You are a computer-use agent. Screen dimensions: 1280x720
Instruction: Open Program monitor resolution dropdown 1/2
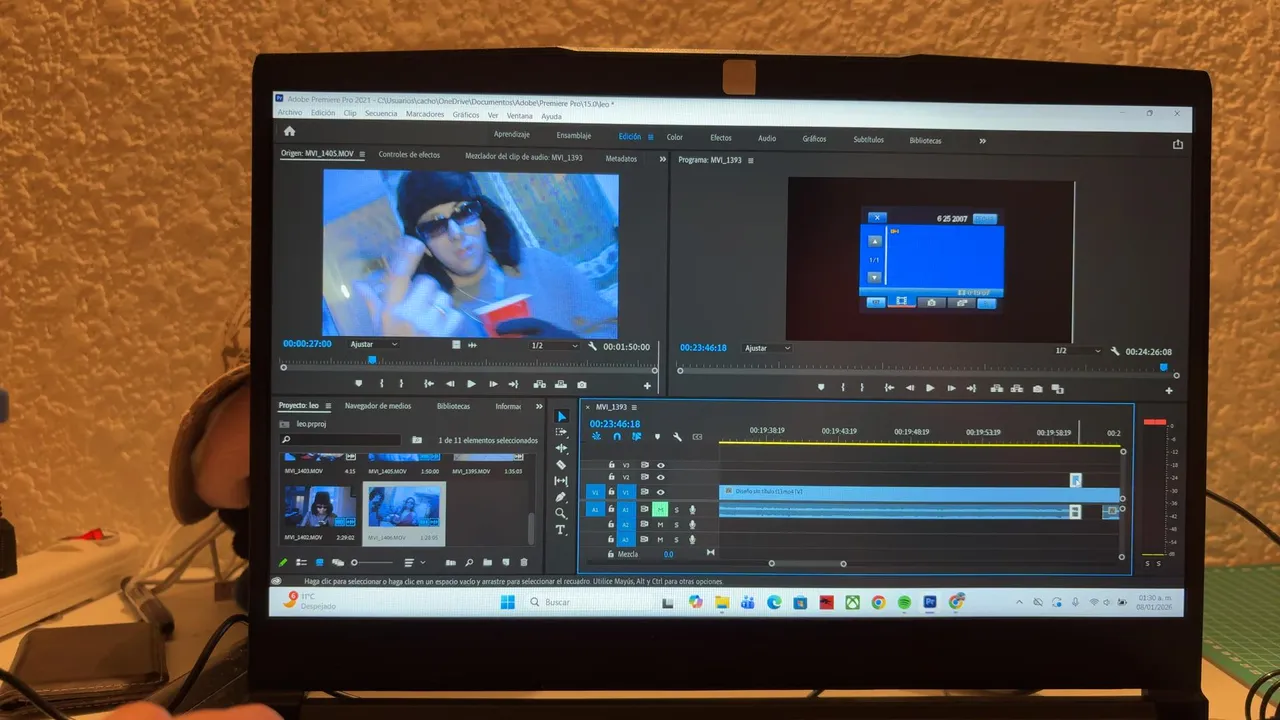point(1078,351)
